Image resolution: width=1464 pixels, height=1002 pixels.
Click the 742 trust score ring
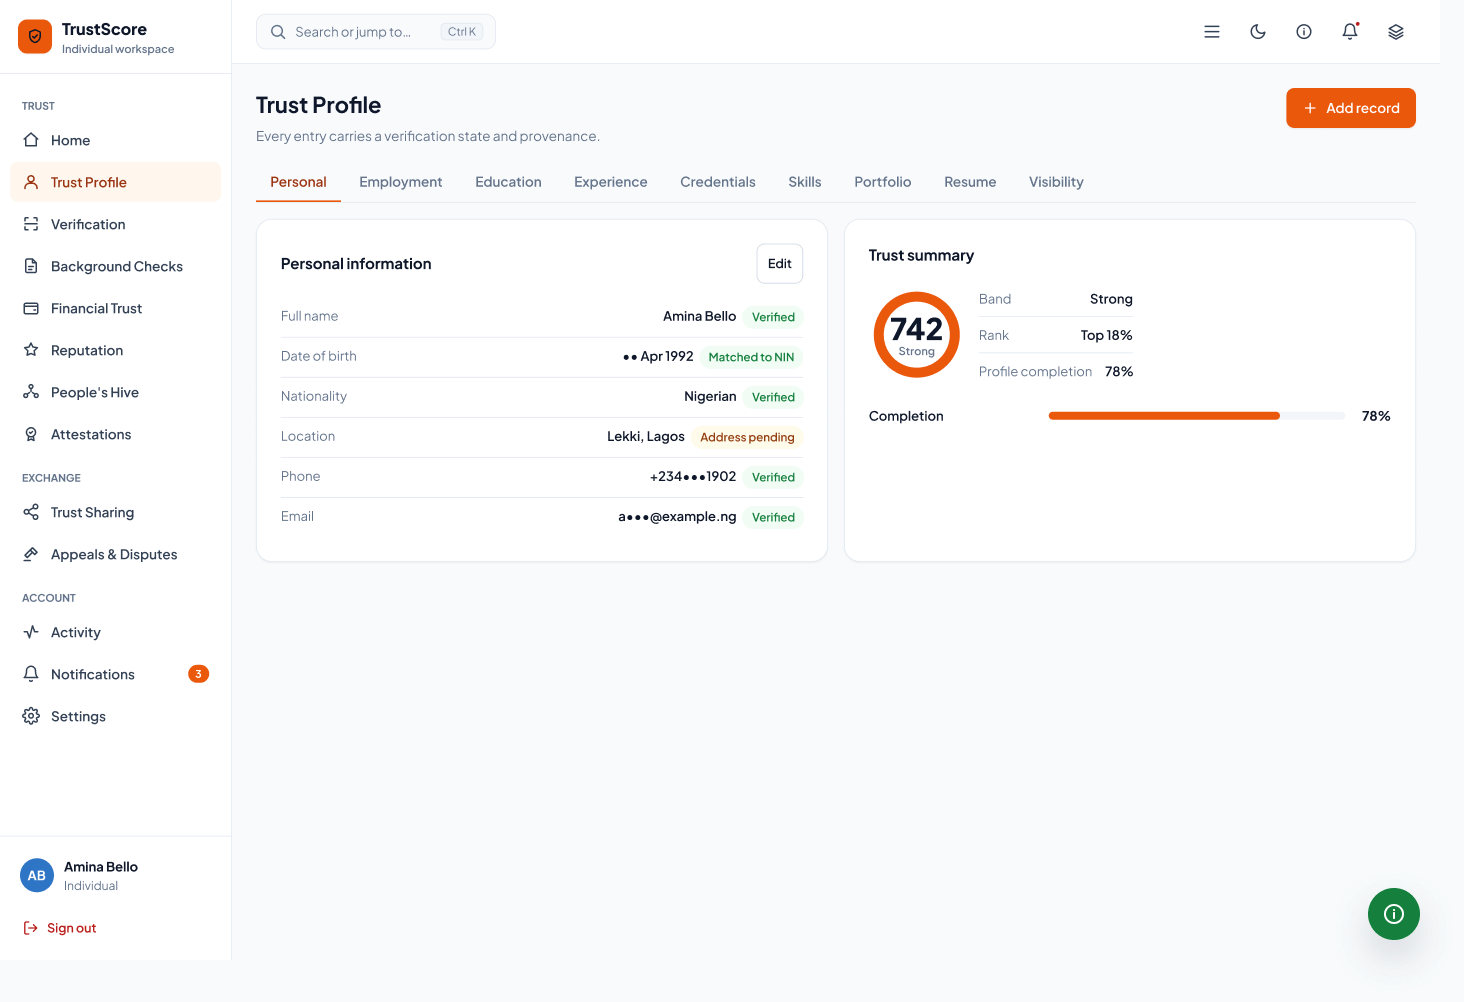(x=917, y=335)
